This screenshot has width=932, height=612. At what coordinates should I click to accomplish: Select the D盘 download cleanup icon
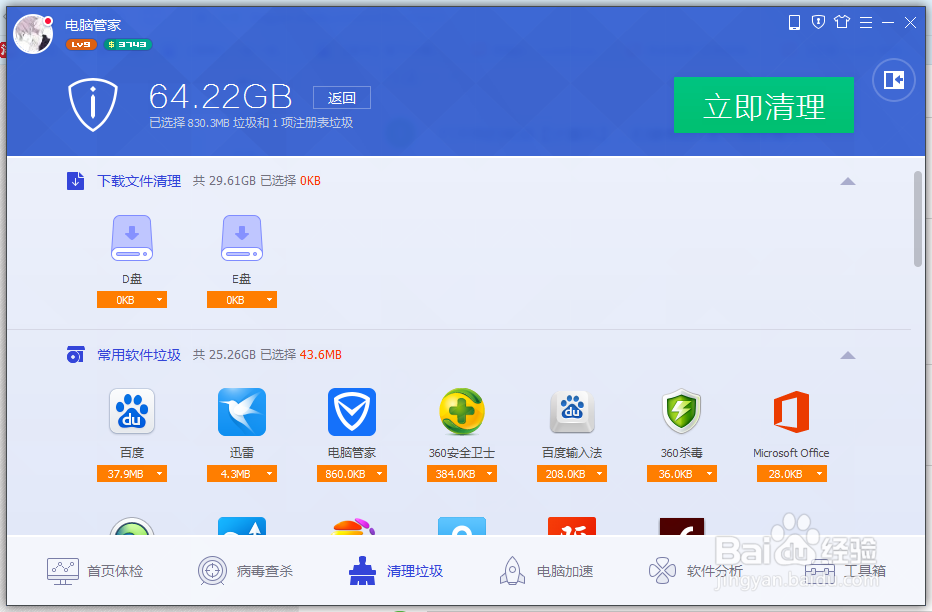pos(131,238)
